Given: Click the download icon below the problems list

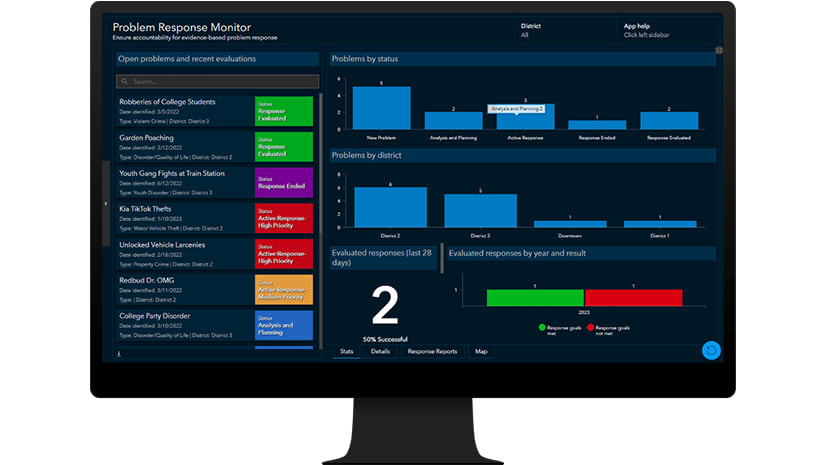Looking at the screenshot, I should coord(119,354).
